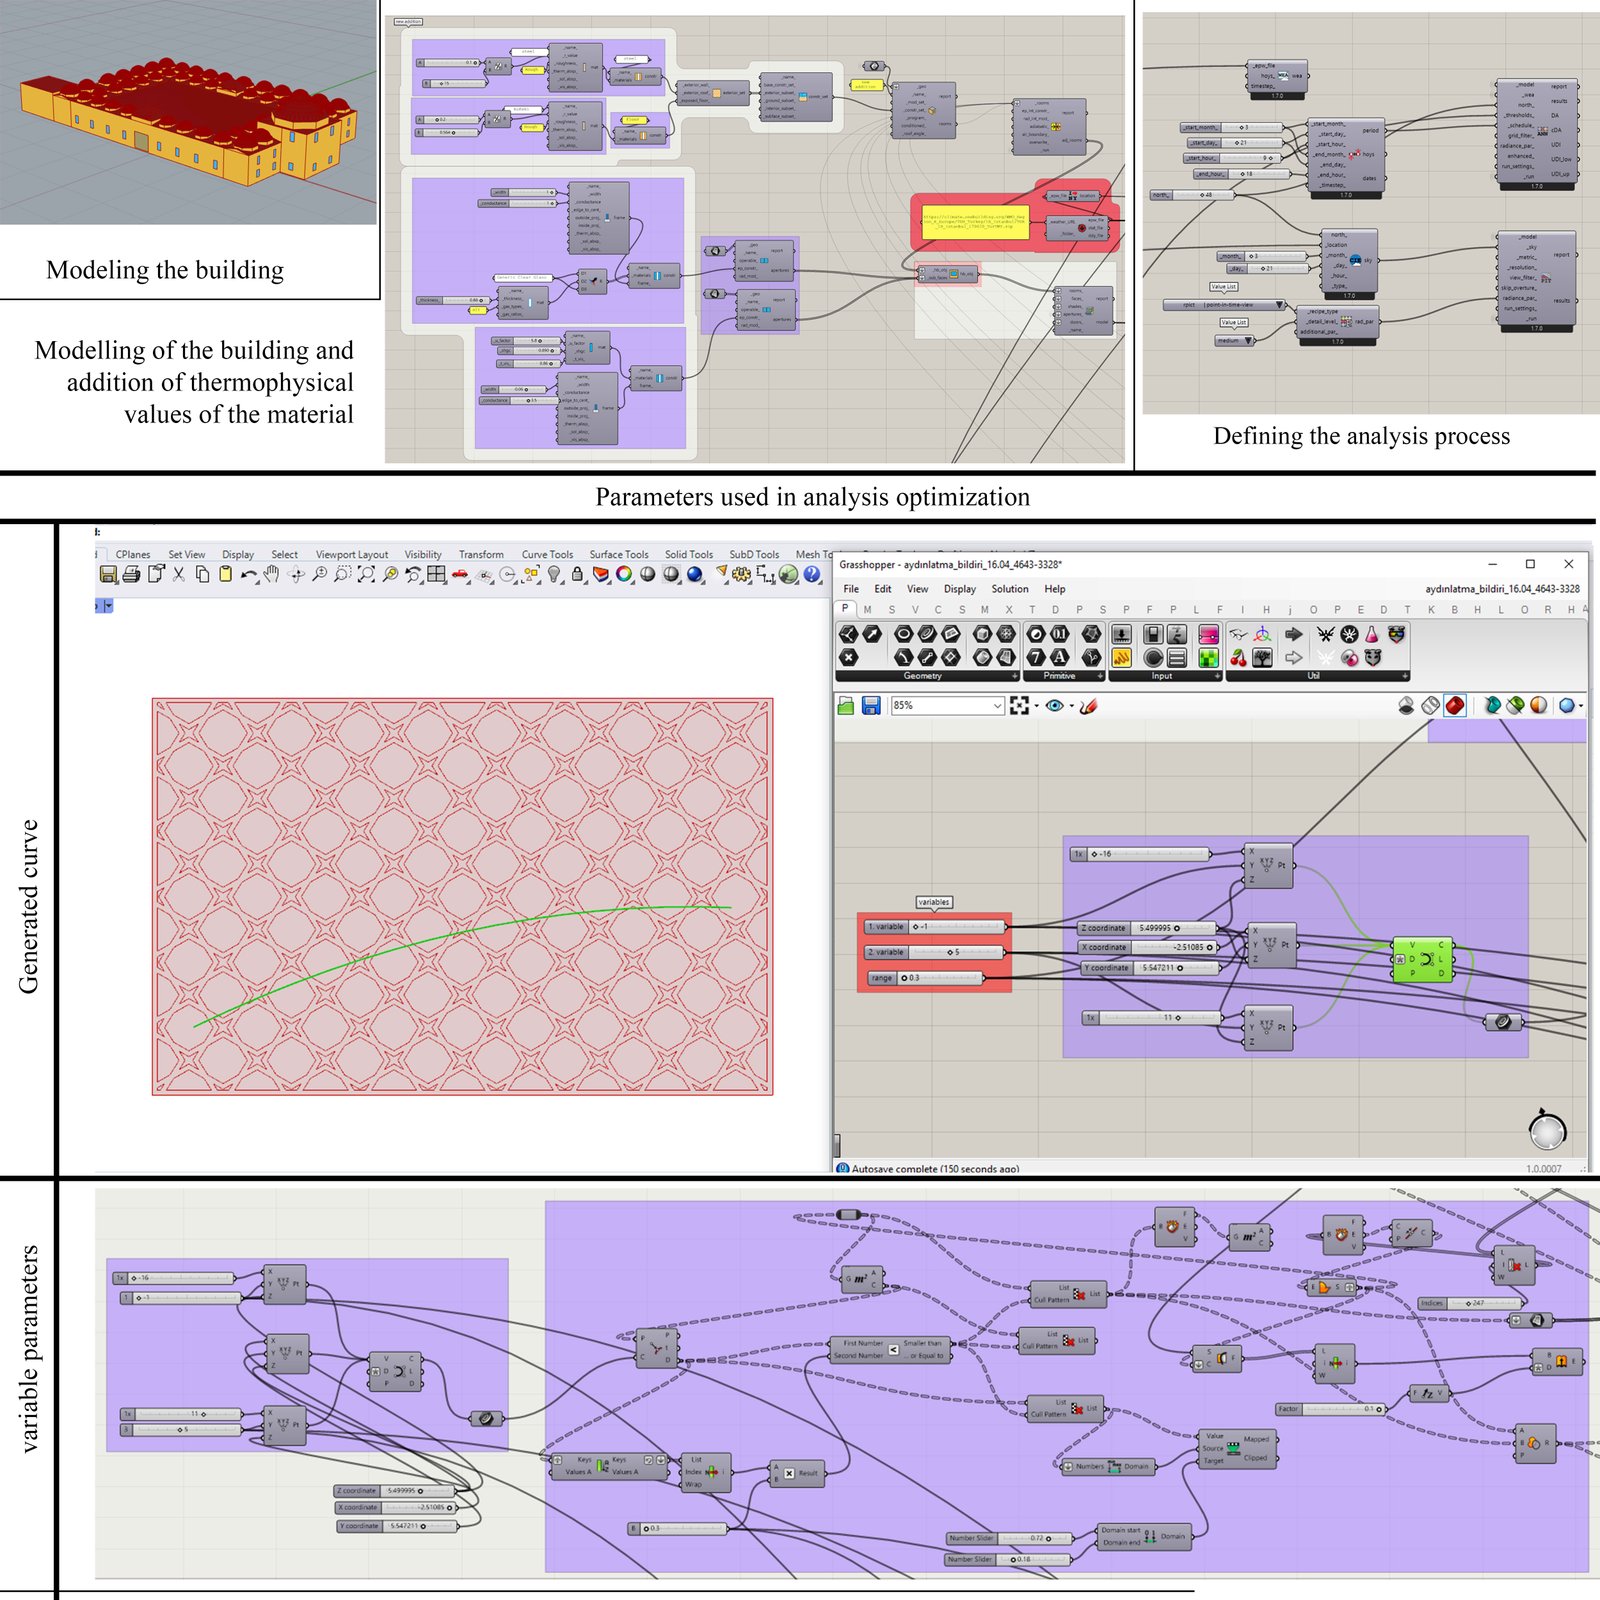This screenshot has height=1600, width=1600.
Task: Switch to the Curve Tools tab
Action: pos(547,554)
